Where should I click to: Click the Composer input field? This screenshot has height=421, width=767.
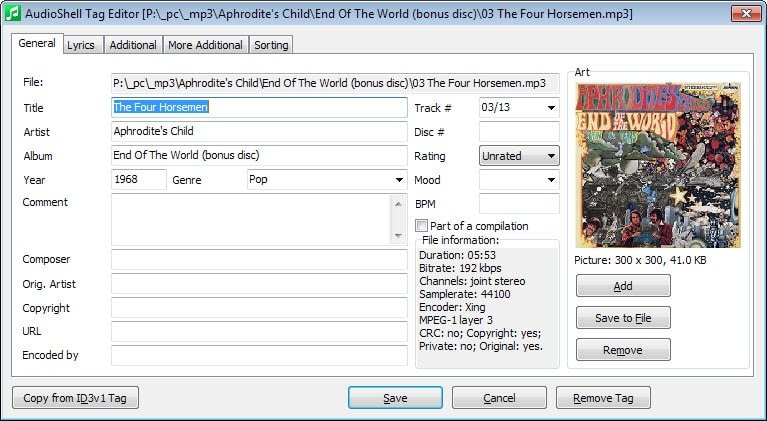(x=259, y=260)
